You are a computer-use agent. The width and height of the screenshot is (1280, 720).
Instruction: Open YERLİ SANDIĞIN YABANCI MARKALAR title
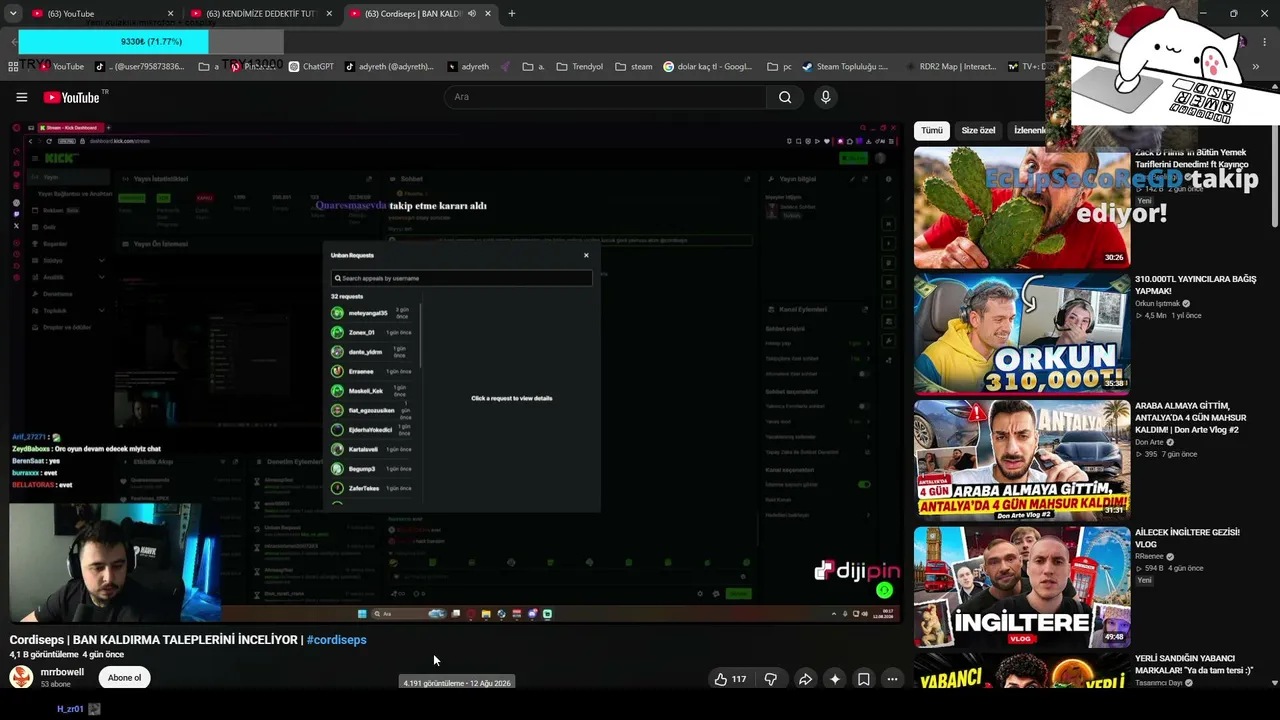coord(1194,665)
